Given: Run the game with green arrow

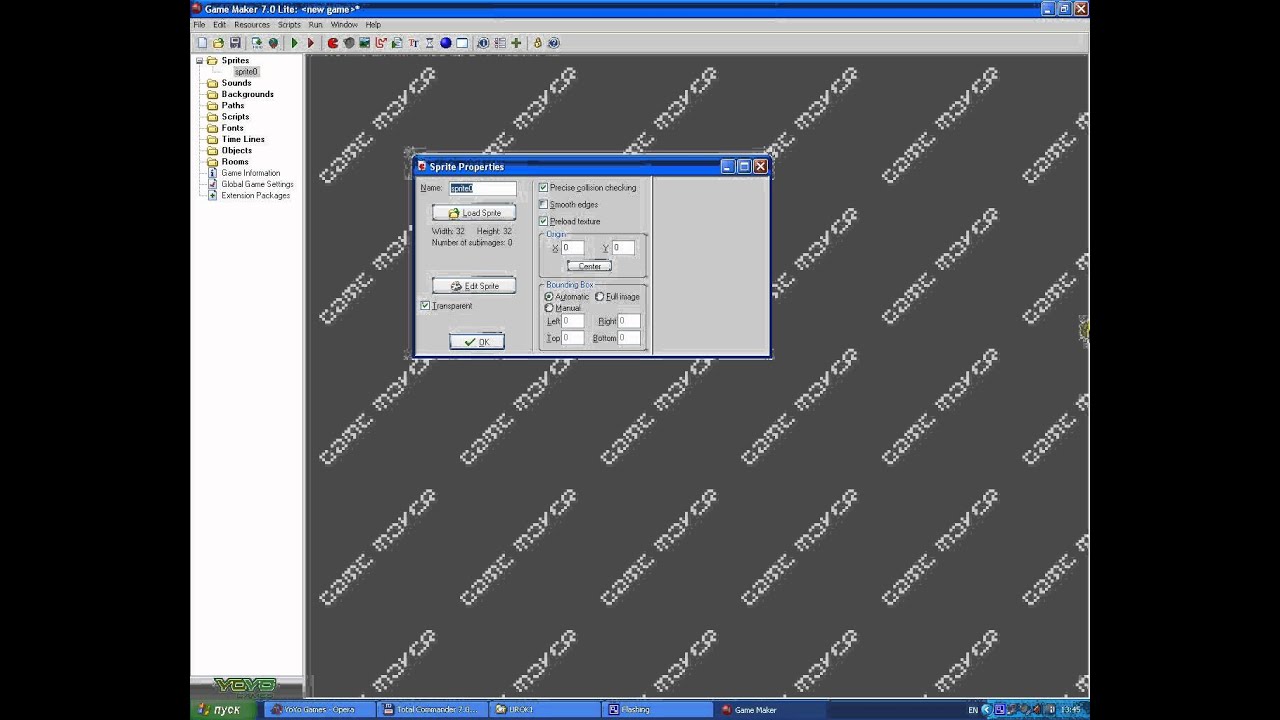Looking at the screenshot, I should (294, 43).
